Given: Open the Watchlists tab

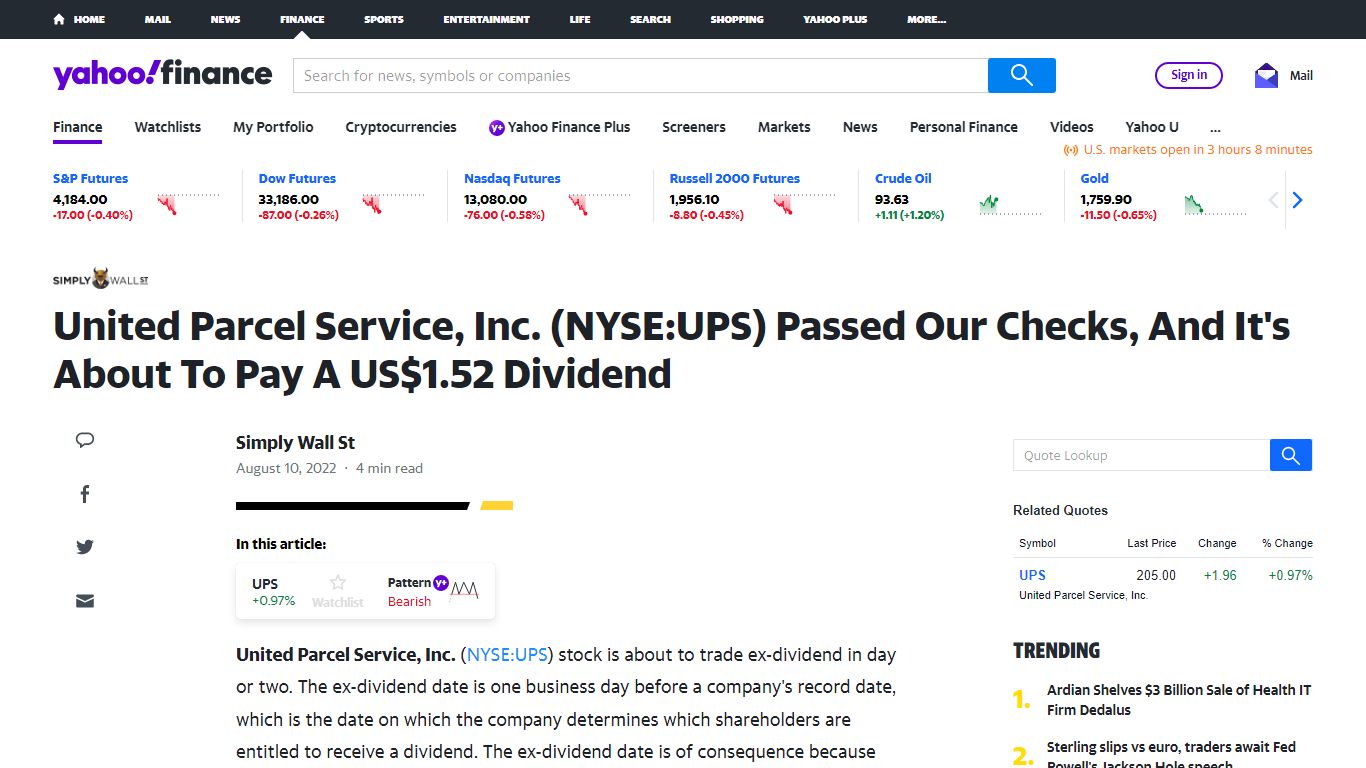Looking at the screenshot, I should pyautogui.click(x=168, y=127).
